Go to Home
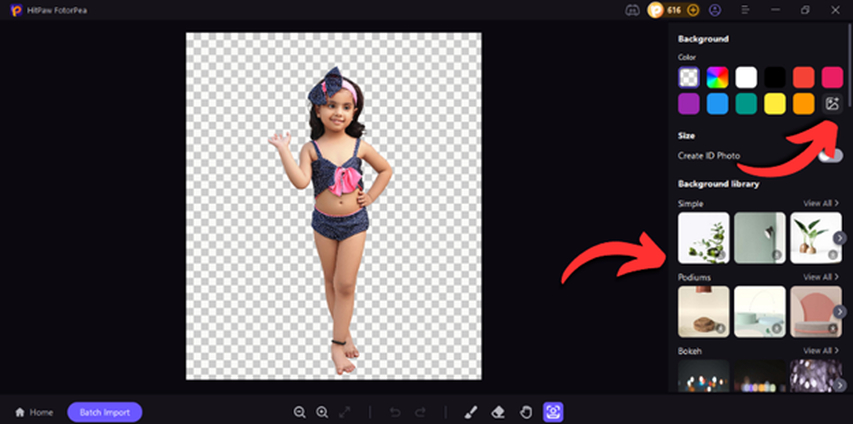Viewport: 853px width, 424px height. pos(34,412)
